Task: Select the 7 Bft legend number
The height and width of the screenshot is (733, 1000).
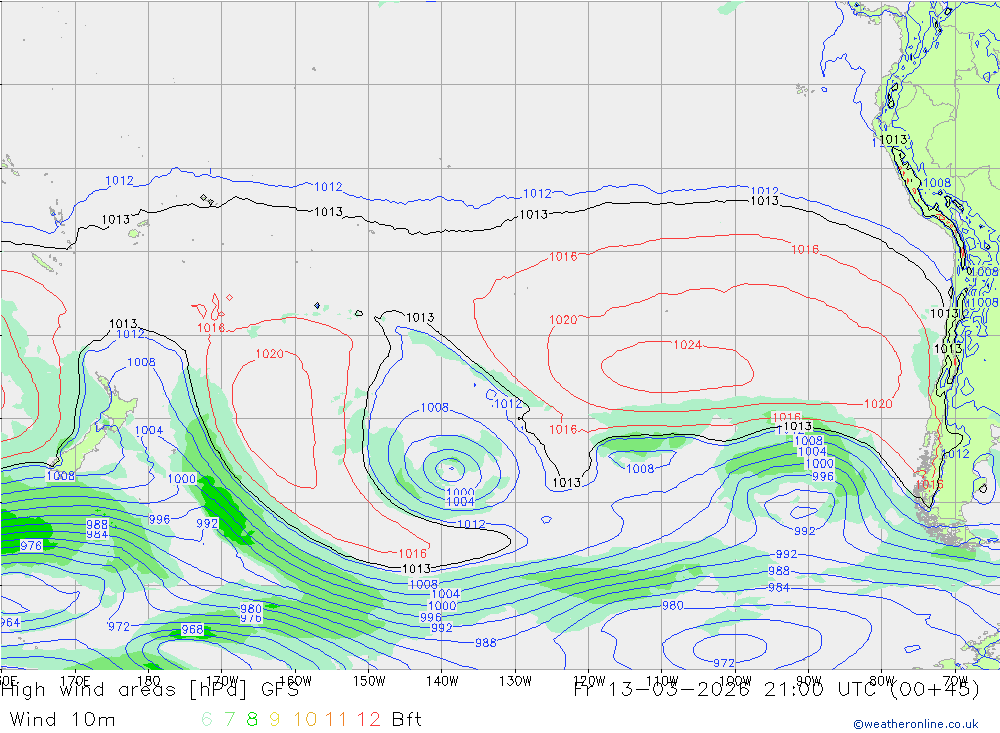Action: click(229, 720)
